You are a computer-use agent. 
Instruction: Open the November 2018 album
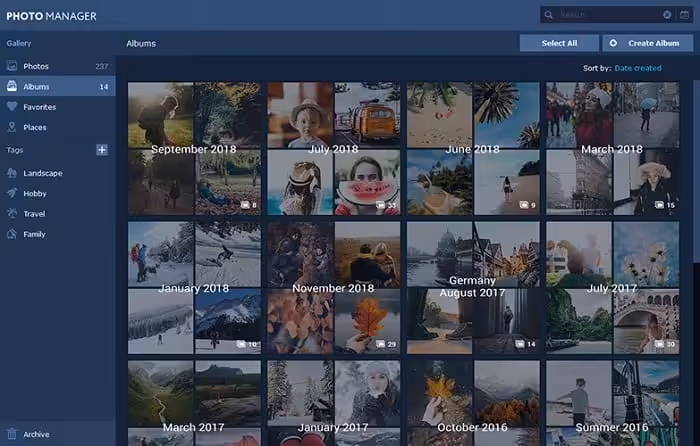pos(333,288)
